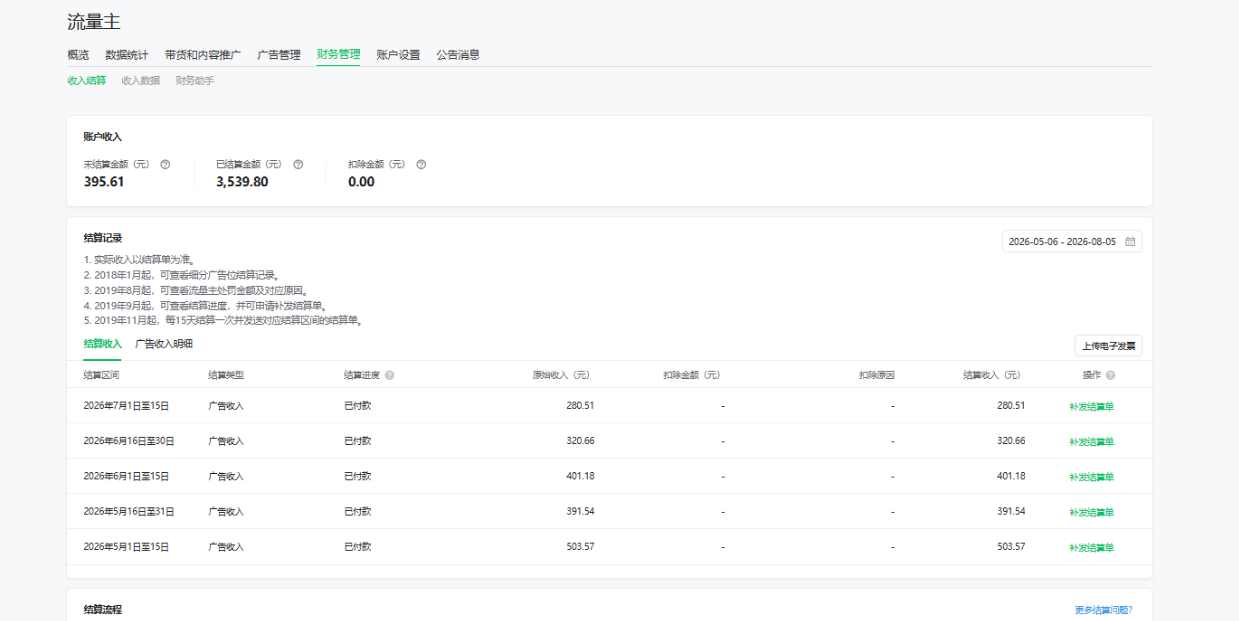Switch to 数据统计 tab
This screenshot has width=1239, height=621.
click(x=127, y=55)
